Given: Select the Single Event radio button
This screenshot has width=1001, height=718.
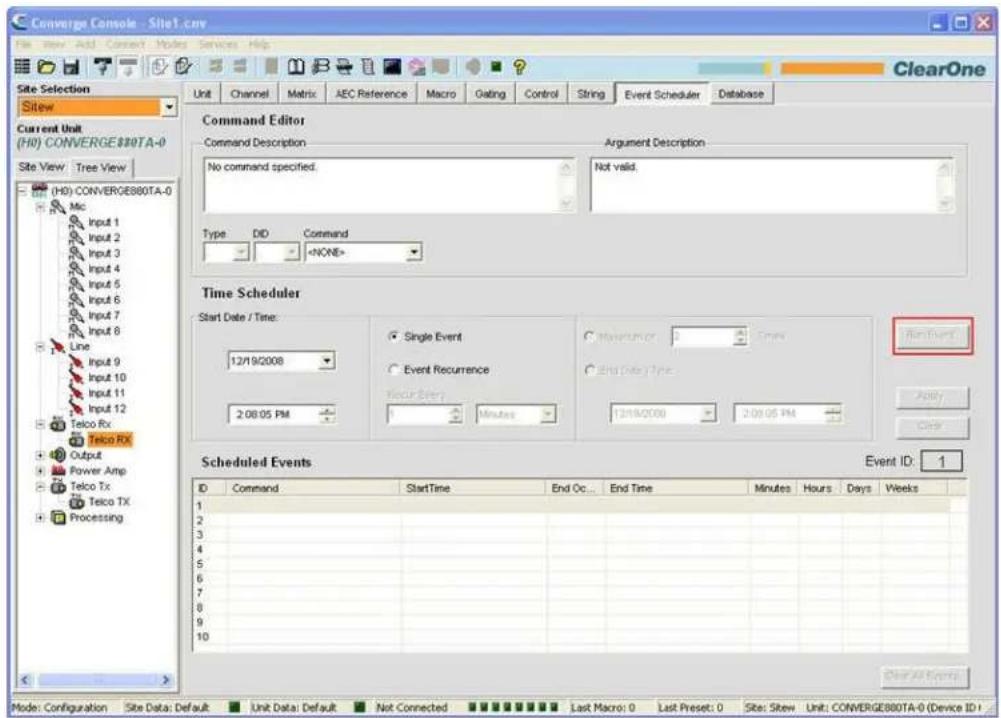Looking at the screenshot, I should point(394,336).
